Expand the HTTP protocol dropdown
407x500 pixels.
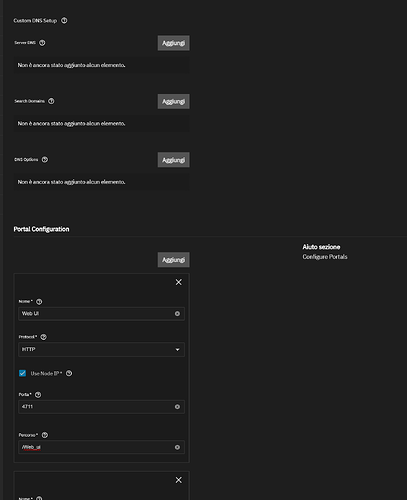point(101,349)
